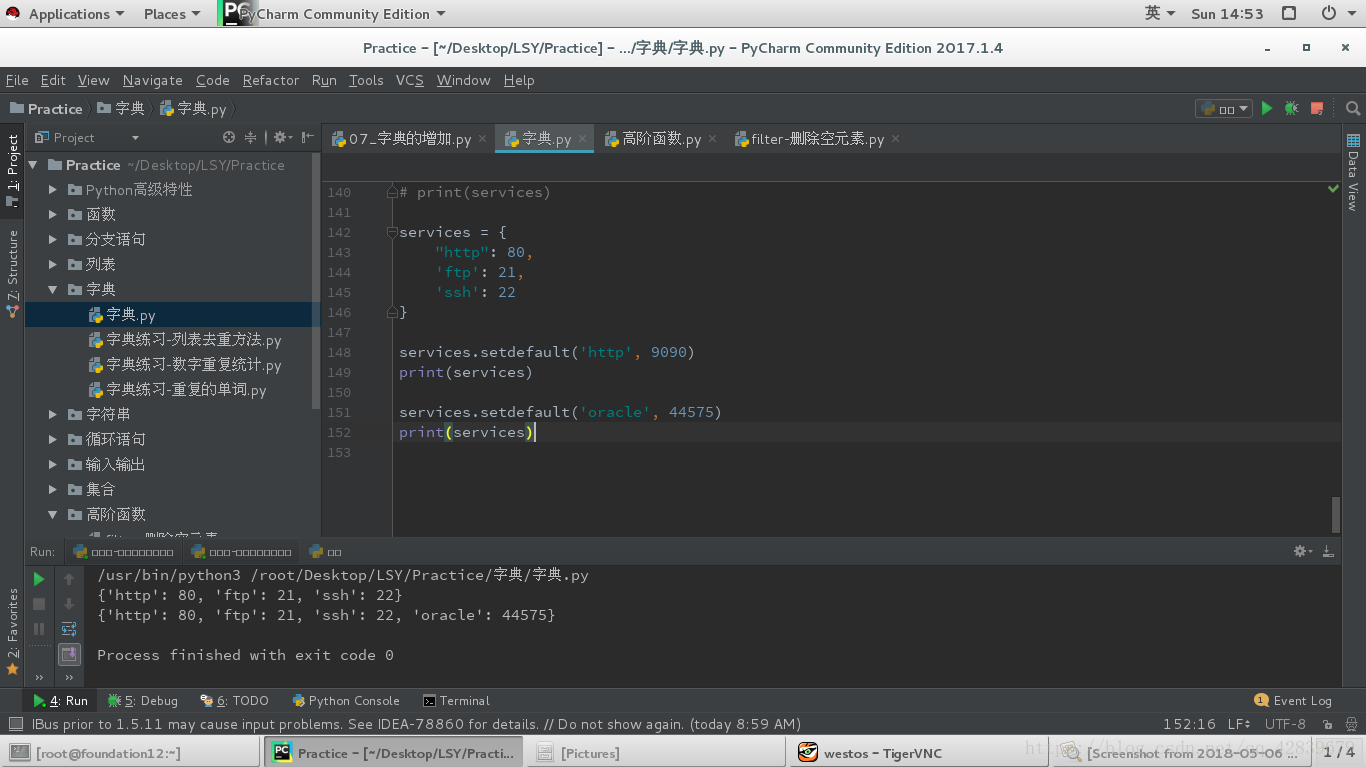Close the 07_字典的增加.py tab
This screenshot has width=1366, height=768.
tap(482, 139)
